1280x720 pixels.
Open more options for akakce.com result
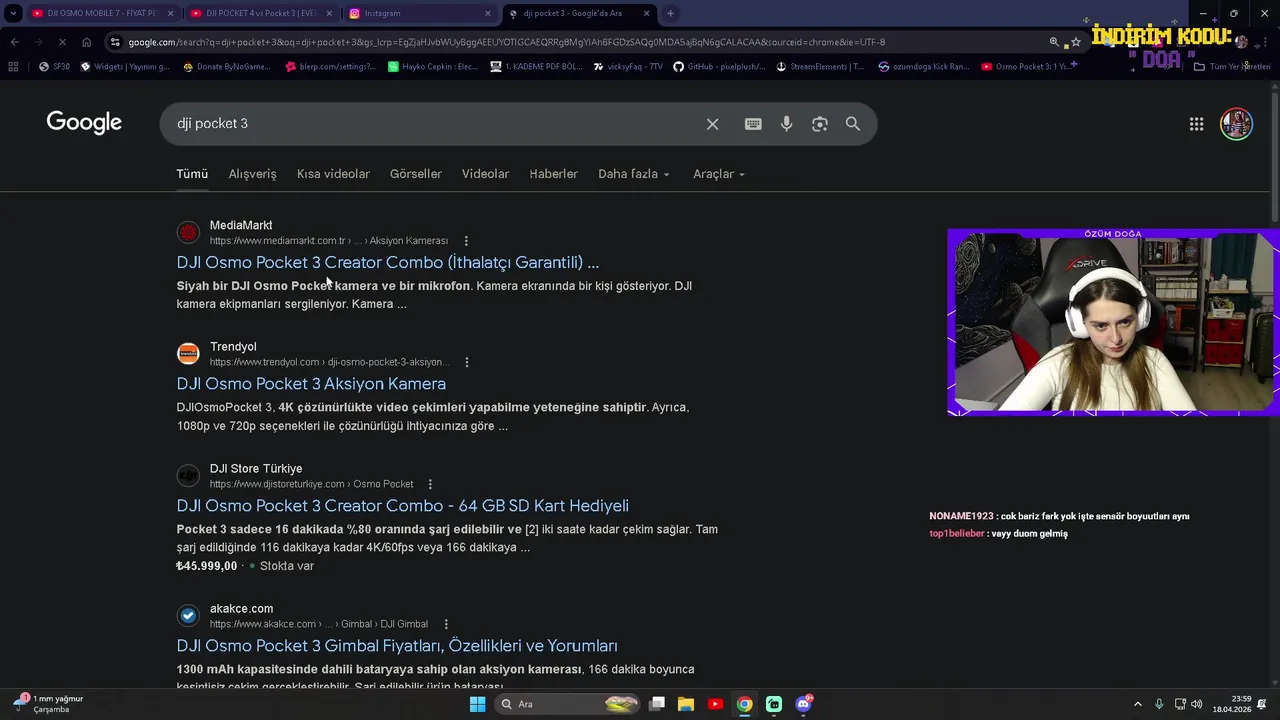pyautogui.click(x=446, y=624)
